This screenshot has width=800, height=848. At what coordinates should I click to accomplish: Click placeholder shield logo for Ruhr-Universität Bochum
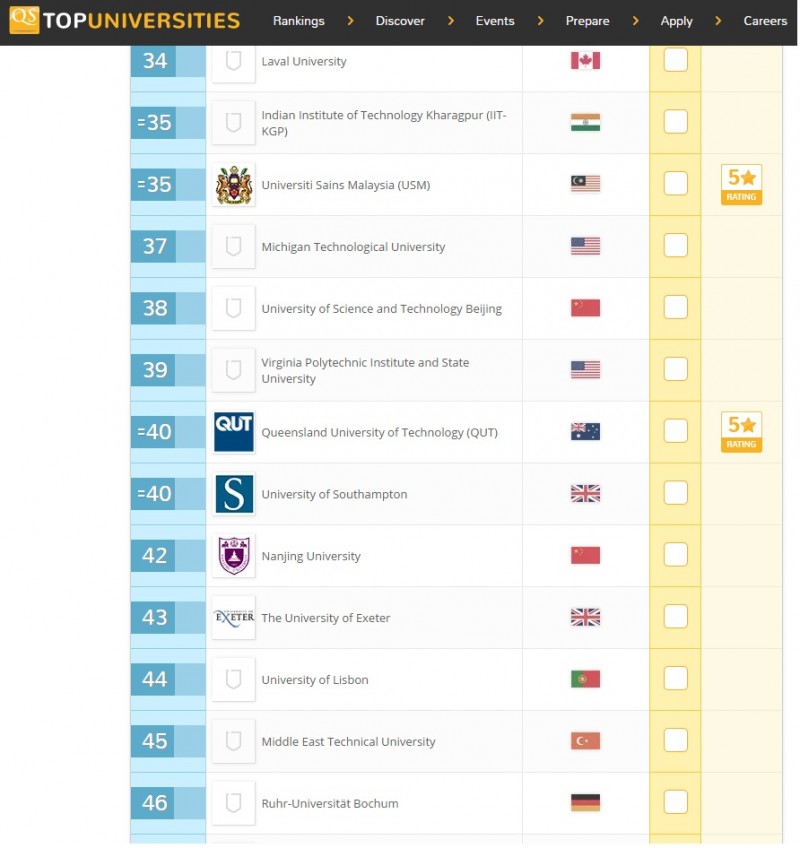point(233,803)
